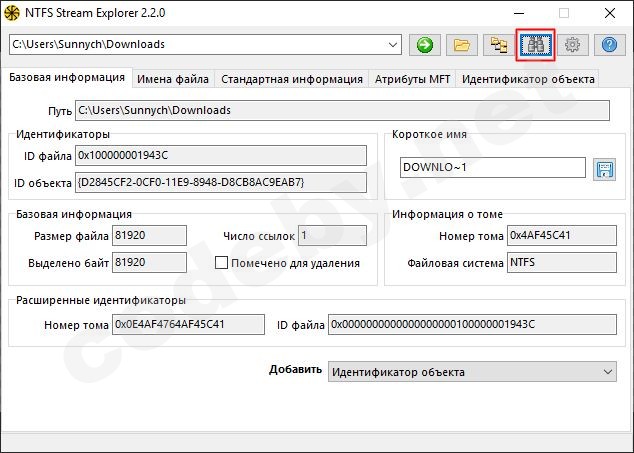
Task: Select the 'Базовая информация' tab
Action: pyautogui.click(x=66, y=78)
